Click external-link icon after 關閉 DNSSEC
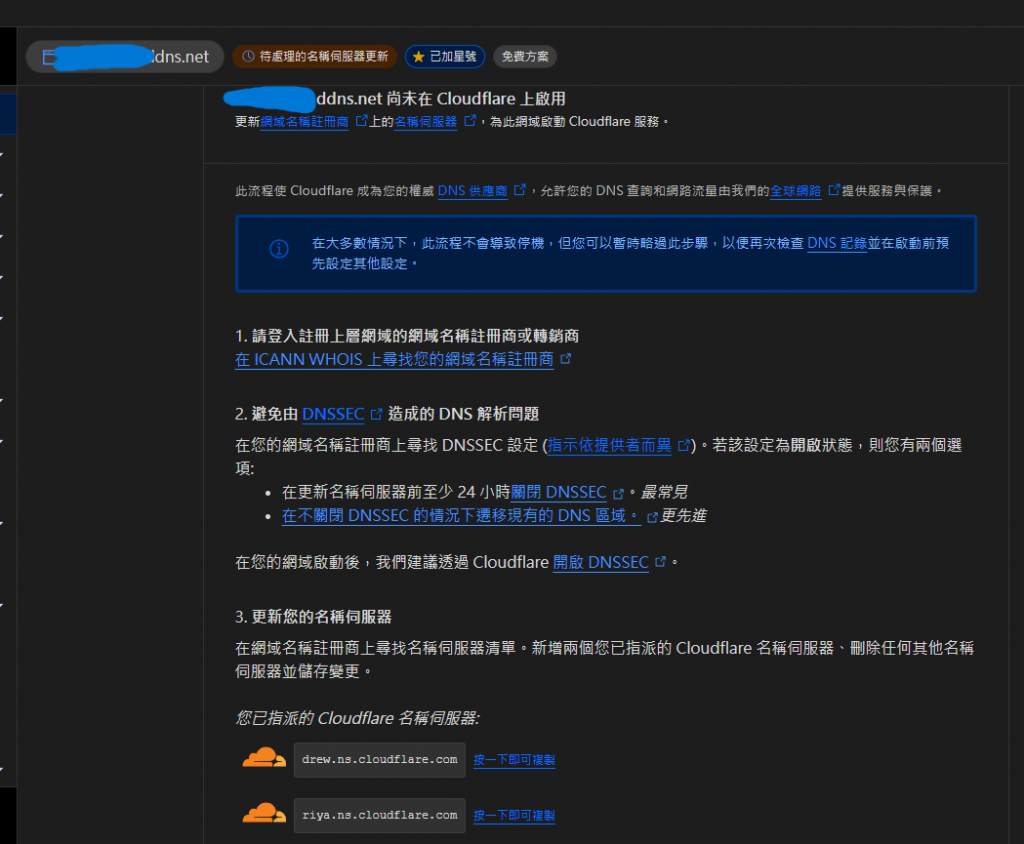The width and height of the screenshot is (1024, 844). click(x=618, y=494)
